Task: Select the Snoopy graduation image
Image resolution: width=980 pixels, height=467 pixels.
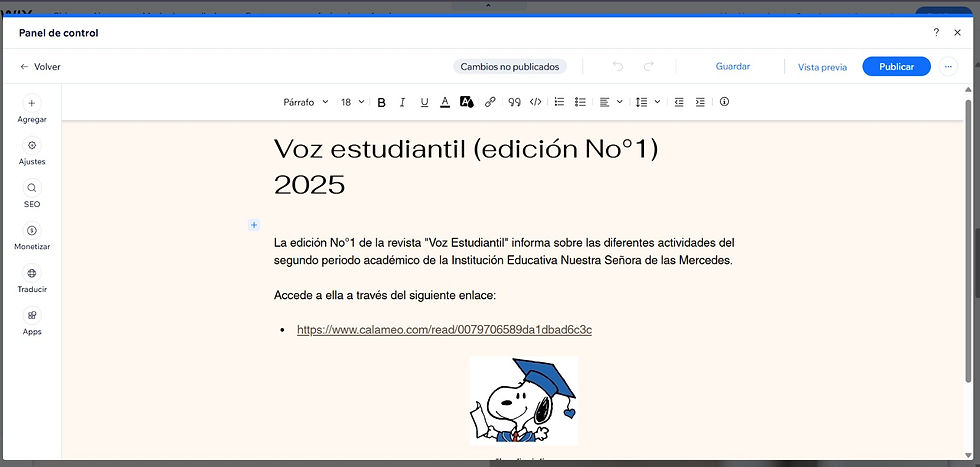Action: coord(524,400)
